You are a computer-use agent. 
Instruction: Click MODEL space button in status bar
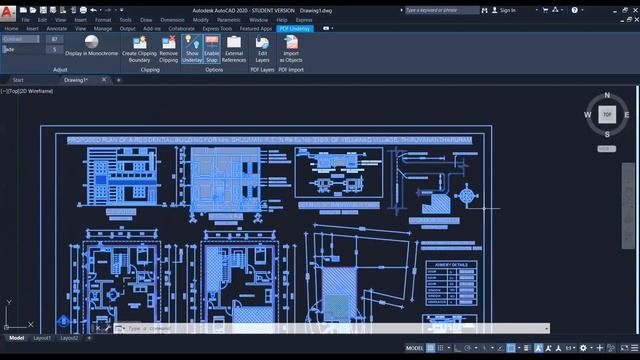click(414, 348)
